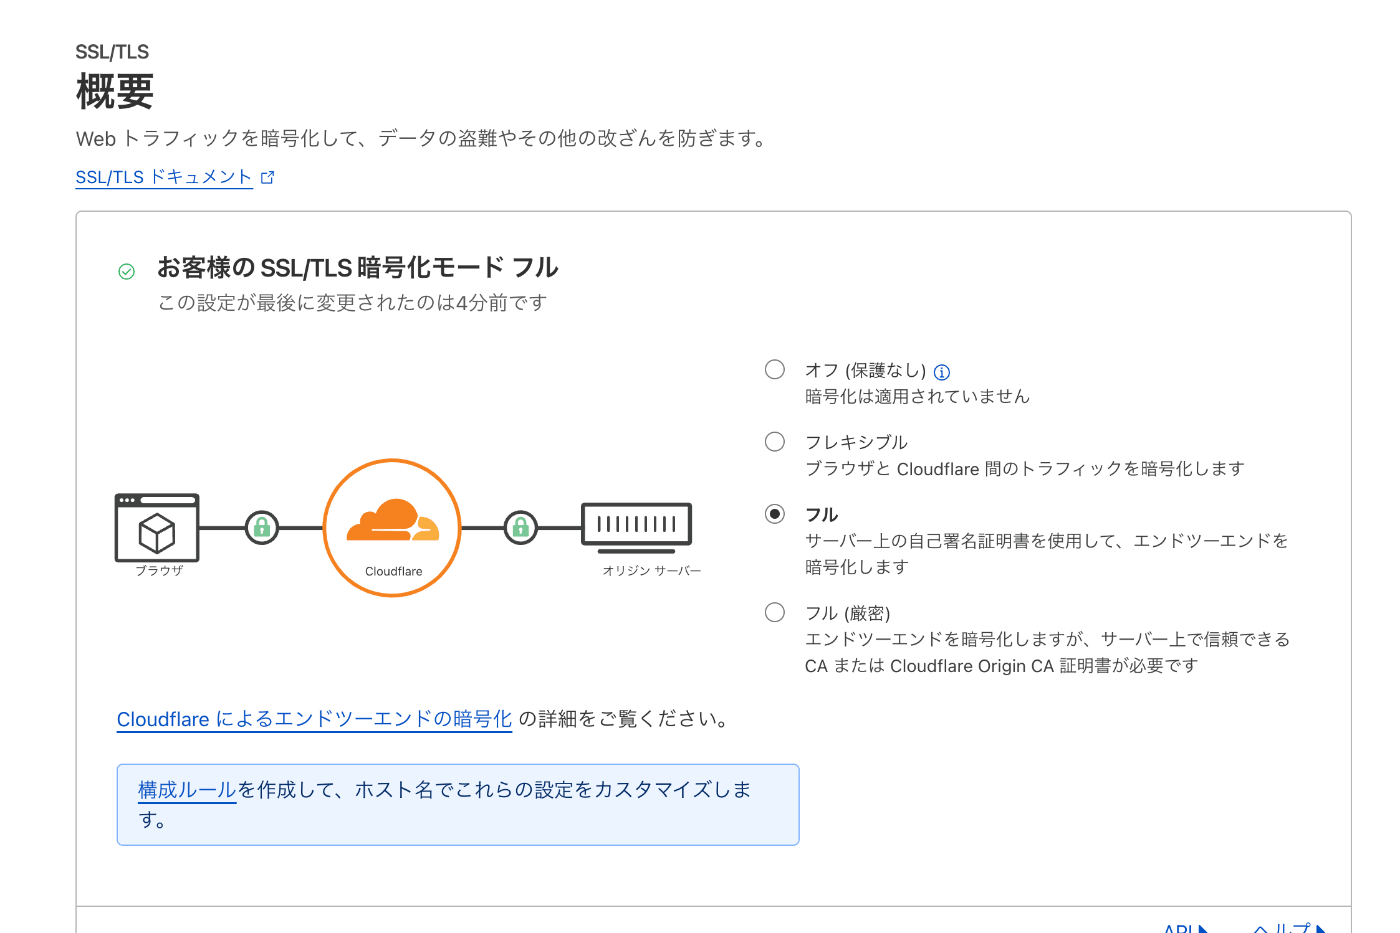Image resolution: width=1400 pixels, height=933 pixels.
Task: Open the SSL/TLS ドキュメント link
Action: click(x=164, y=177)
